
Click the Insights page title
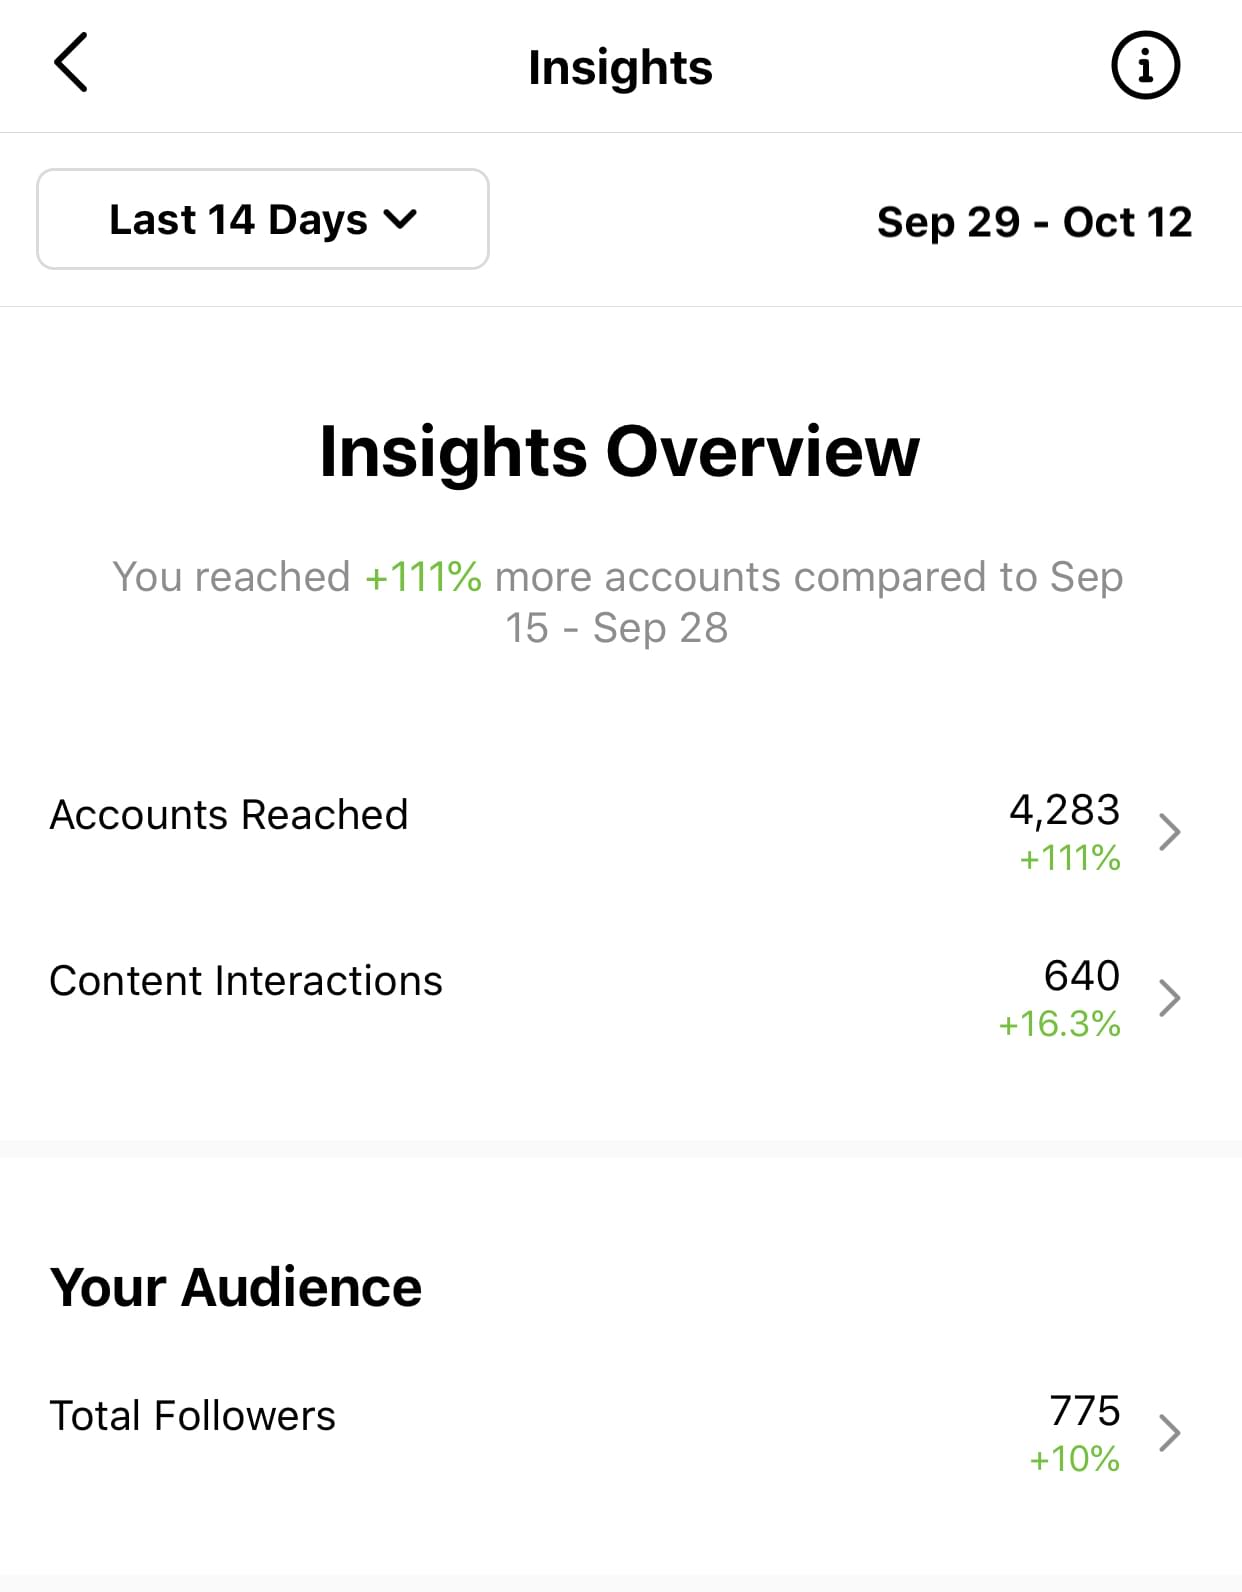click(620, 68)
